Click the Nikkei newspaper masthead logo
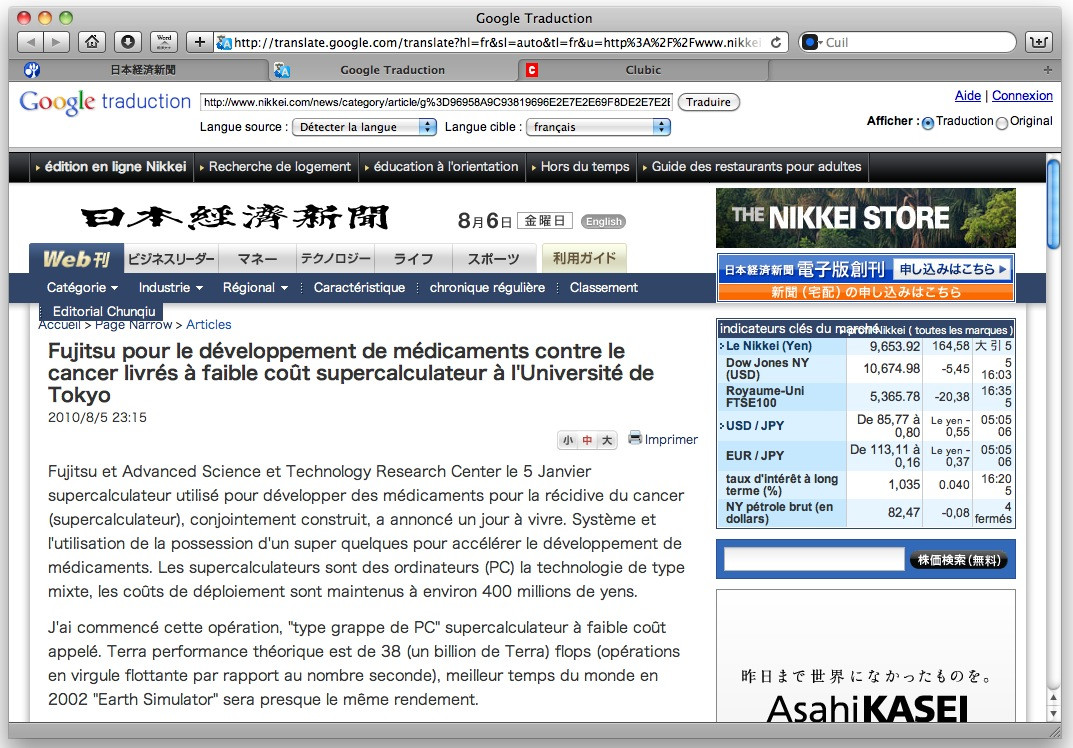1073x748 pixels. coord(235,218)
